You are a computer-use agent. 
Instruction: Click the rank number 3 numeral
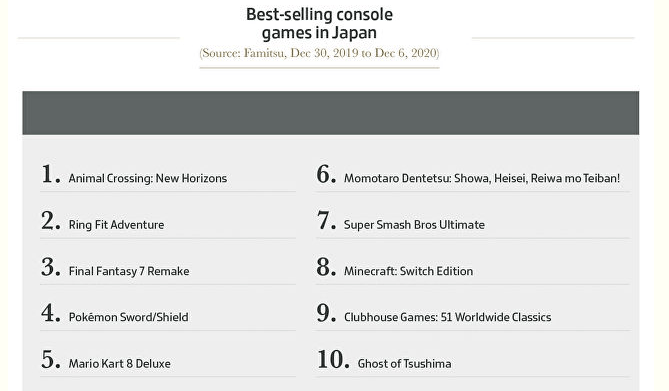point(50,267)
